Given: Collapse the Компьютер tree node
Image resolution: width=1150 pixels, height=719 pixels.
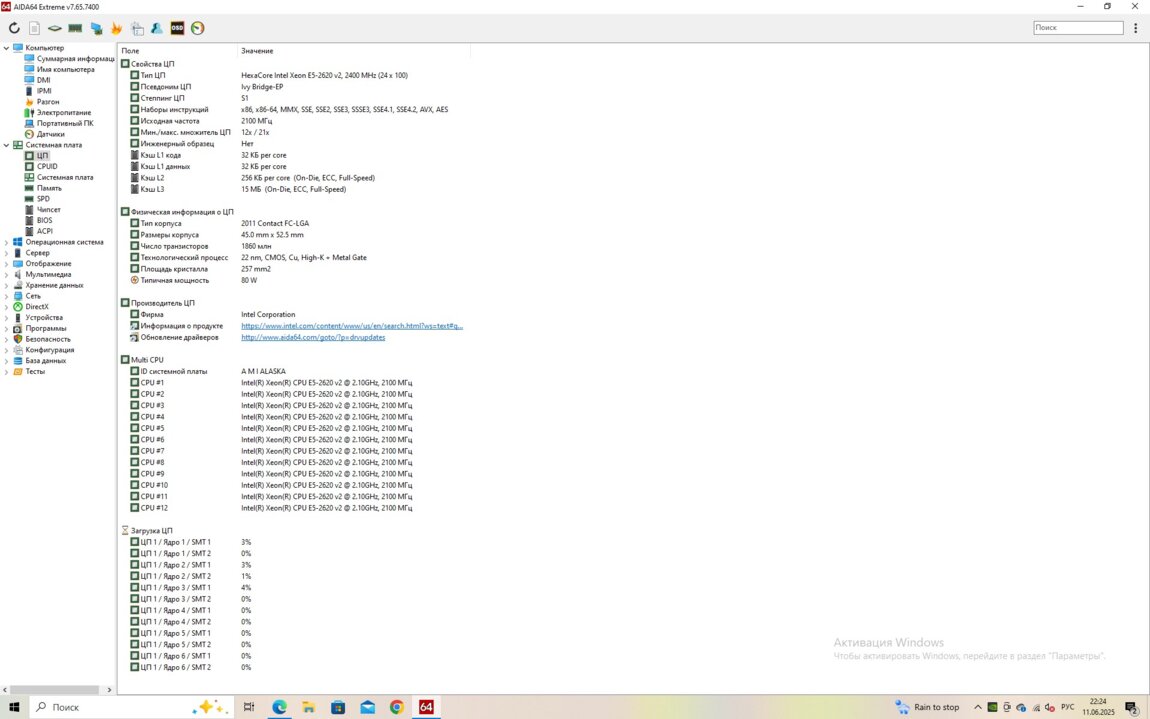Looking at the screenshot, I should [6, 48].
